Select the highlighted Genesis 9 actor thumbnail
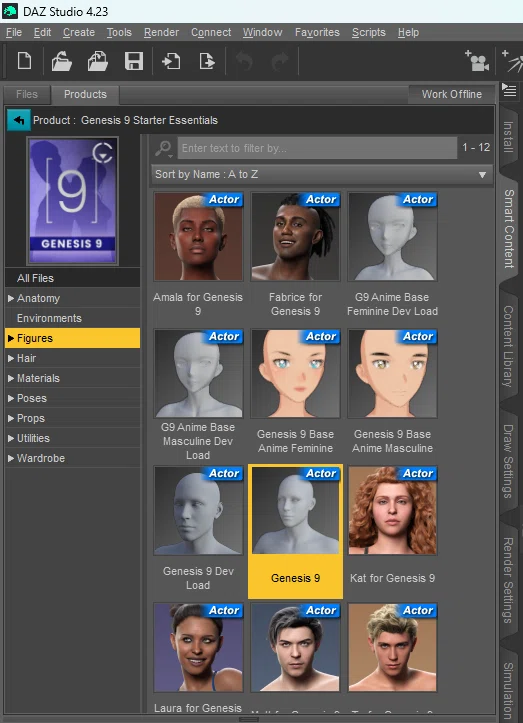523x723 pixels. tap(295, 510)
